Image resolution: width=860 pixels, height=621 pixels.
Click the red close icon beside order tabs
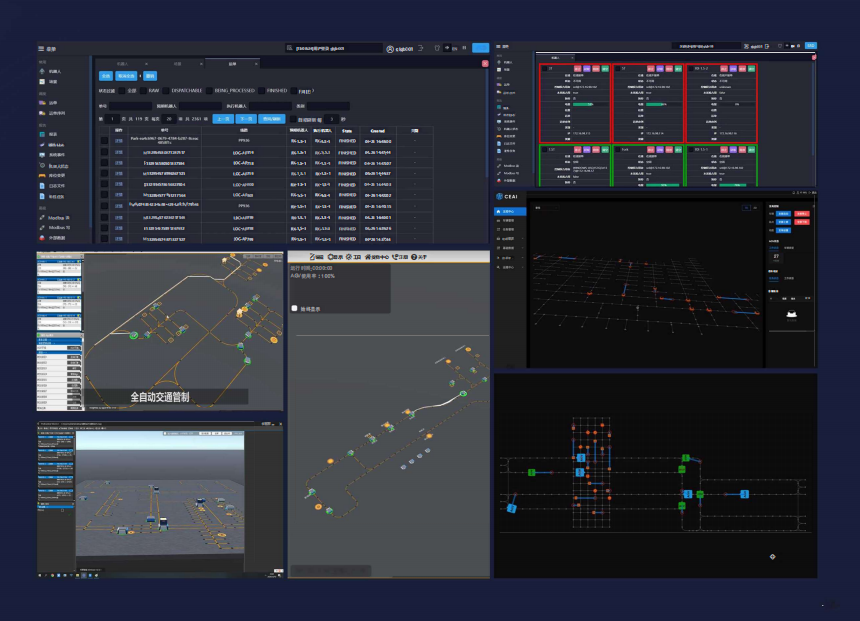(484, 63)
